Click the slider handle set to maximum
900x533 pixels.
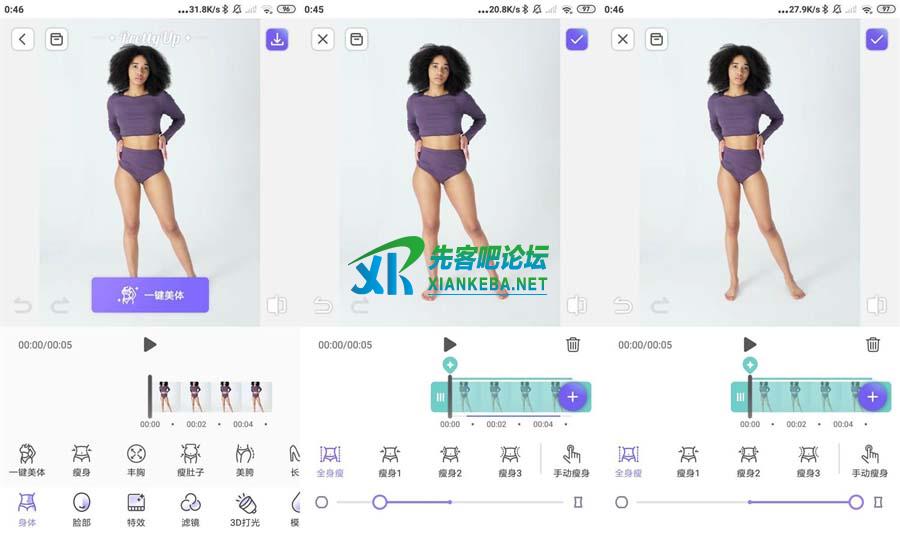[856, 502]
